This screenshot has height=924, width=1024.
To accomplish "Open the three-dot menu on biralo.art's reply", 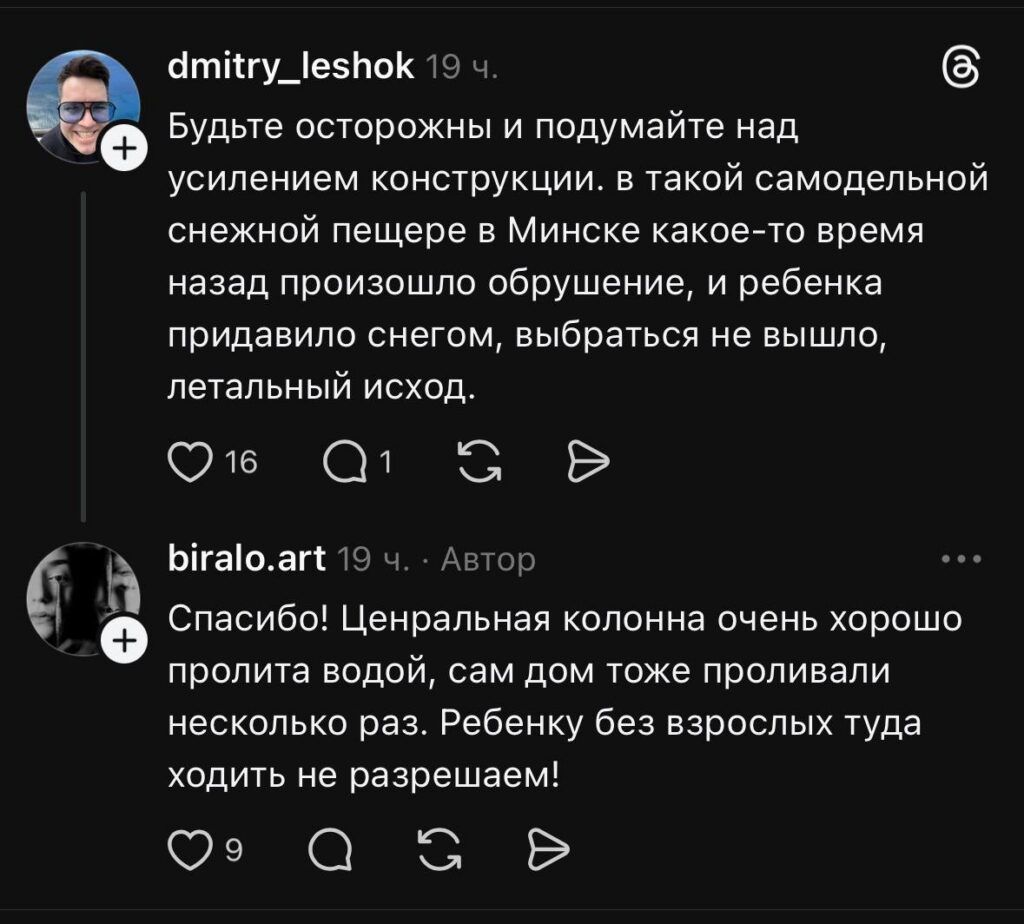I will tap(962, 559).
